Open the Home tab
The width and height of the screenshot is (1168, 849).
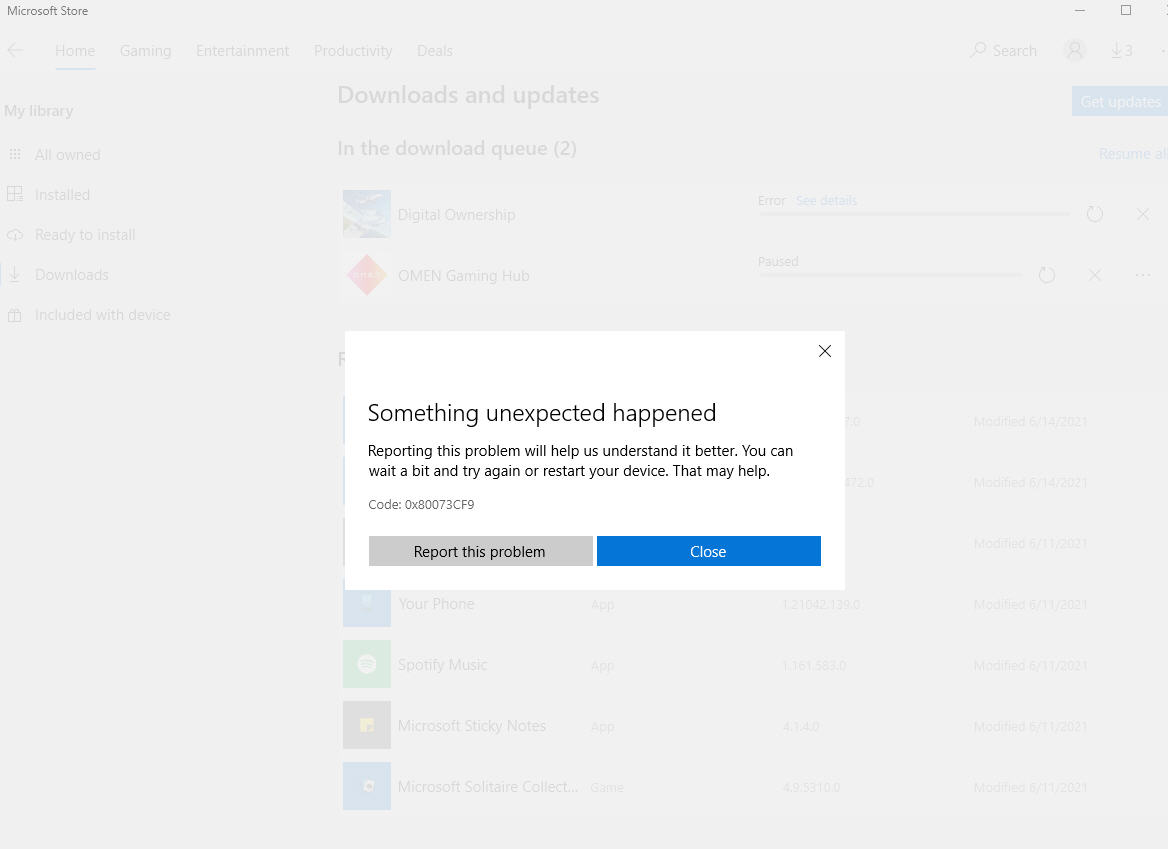click(x=74, y=51)
